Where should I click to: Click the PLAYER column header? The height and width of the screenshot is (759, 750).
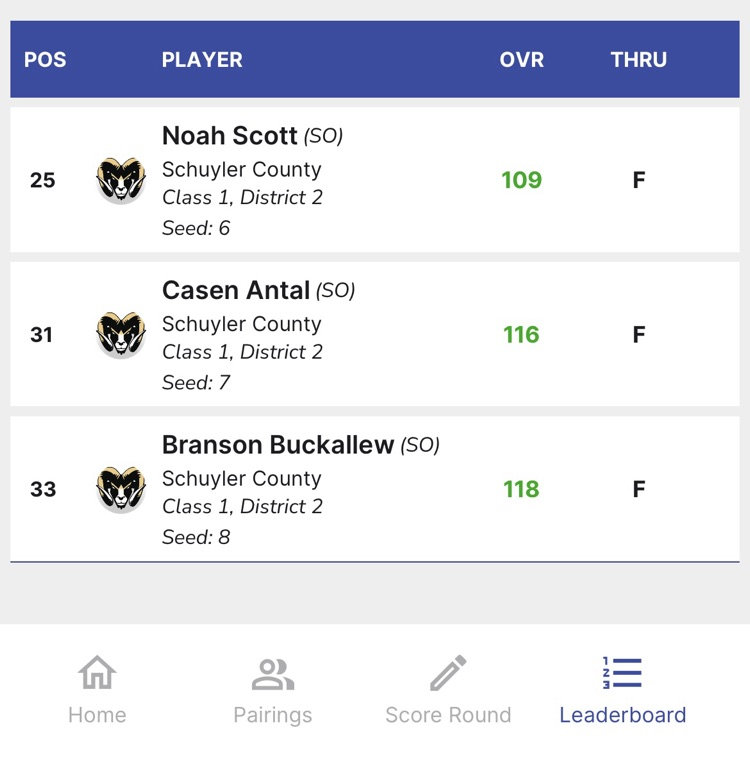202,60
